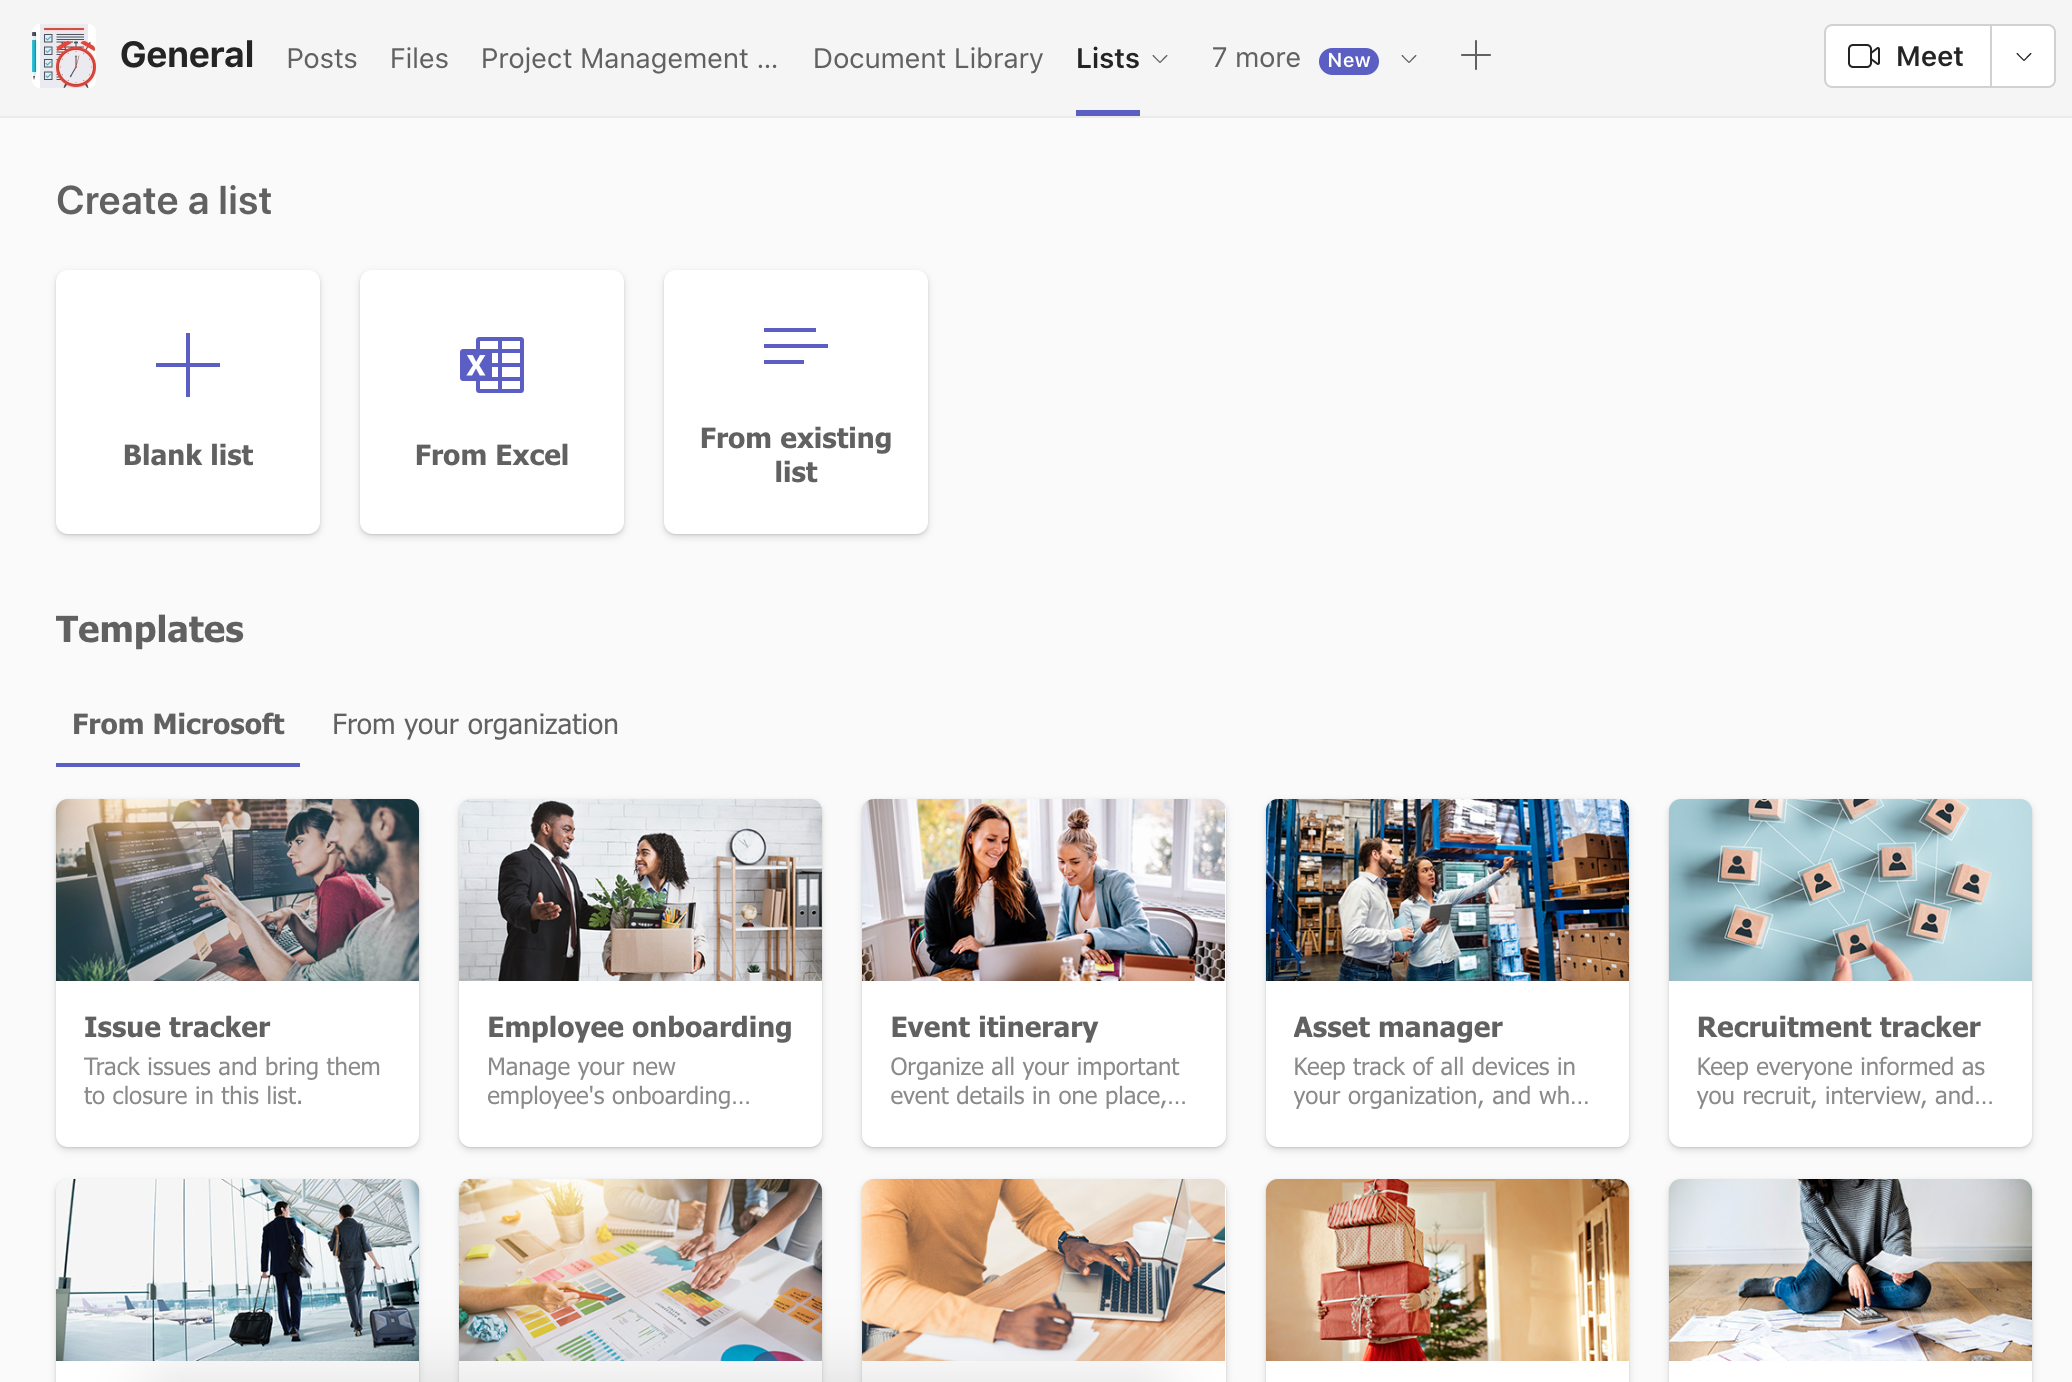Add a new tab with the plus icon
2072x1382 pixels.
click(x=1475, y=56)
